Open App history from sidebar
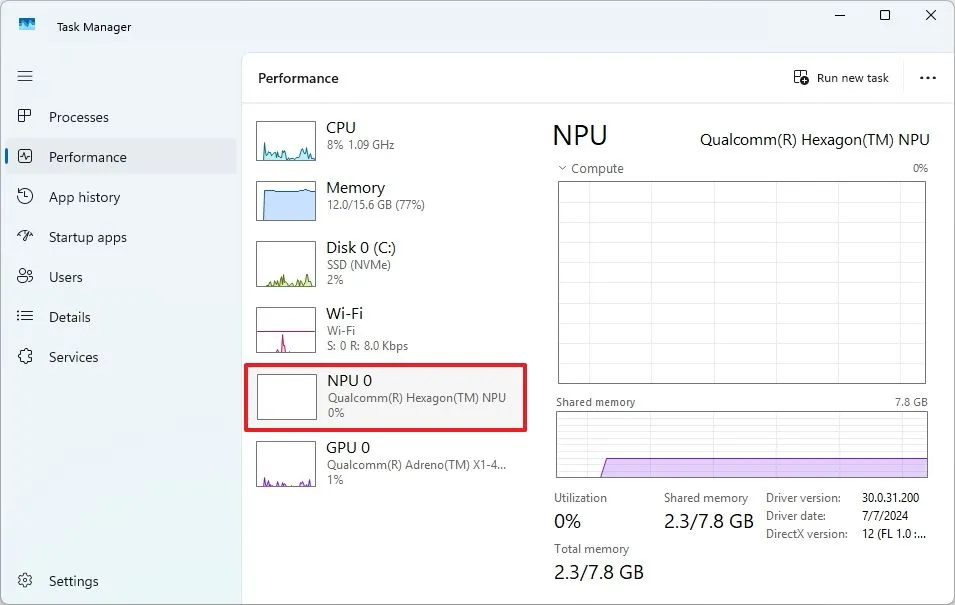Viewport: 955px width, 605px height. [x=86, y=197]
